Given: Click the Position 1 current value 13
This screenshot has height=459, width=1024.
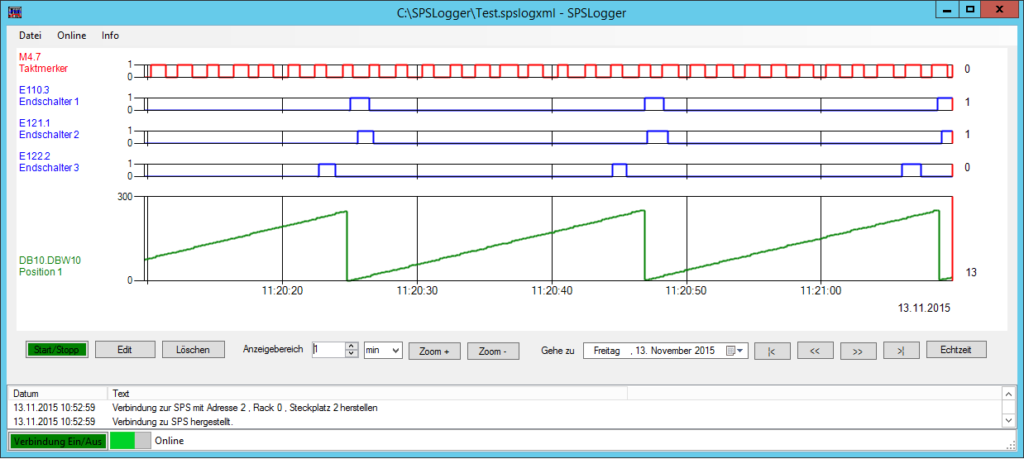Looking at the screenshot, I should pyautogui.click(x=971, y=272).
